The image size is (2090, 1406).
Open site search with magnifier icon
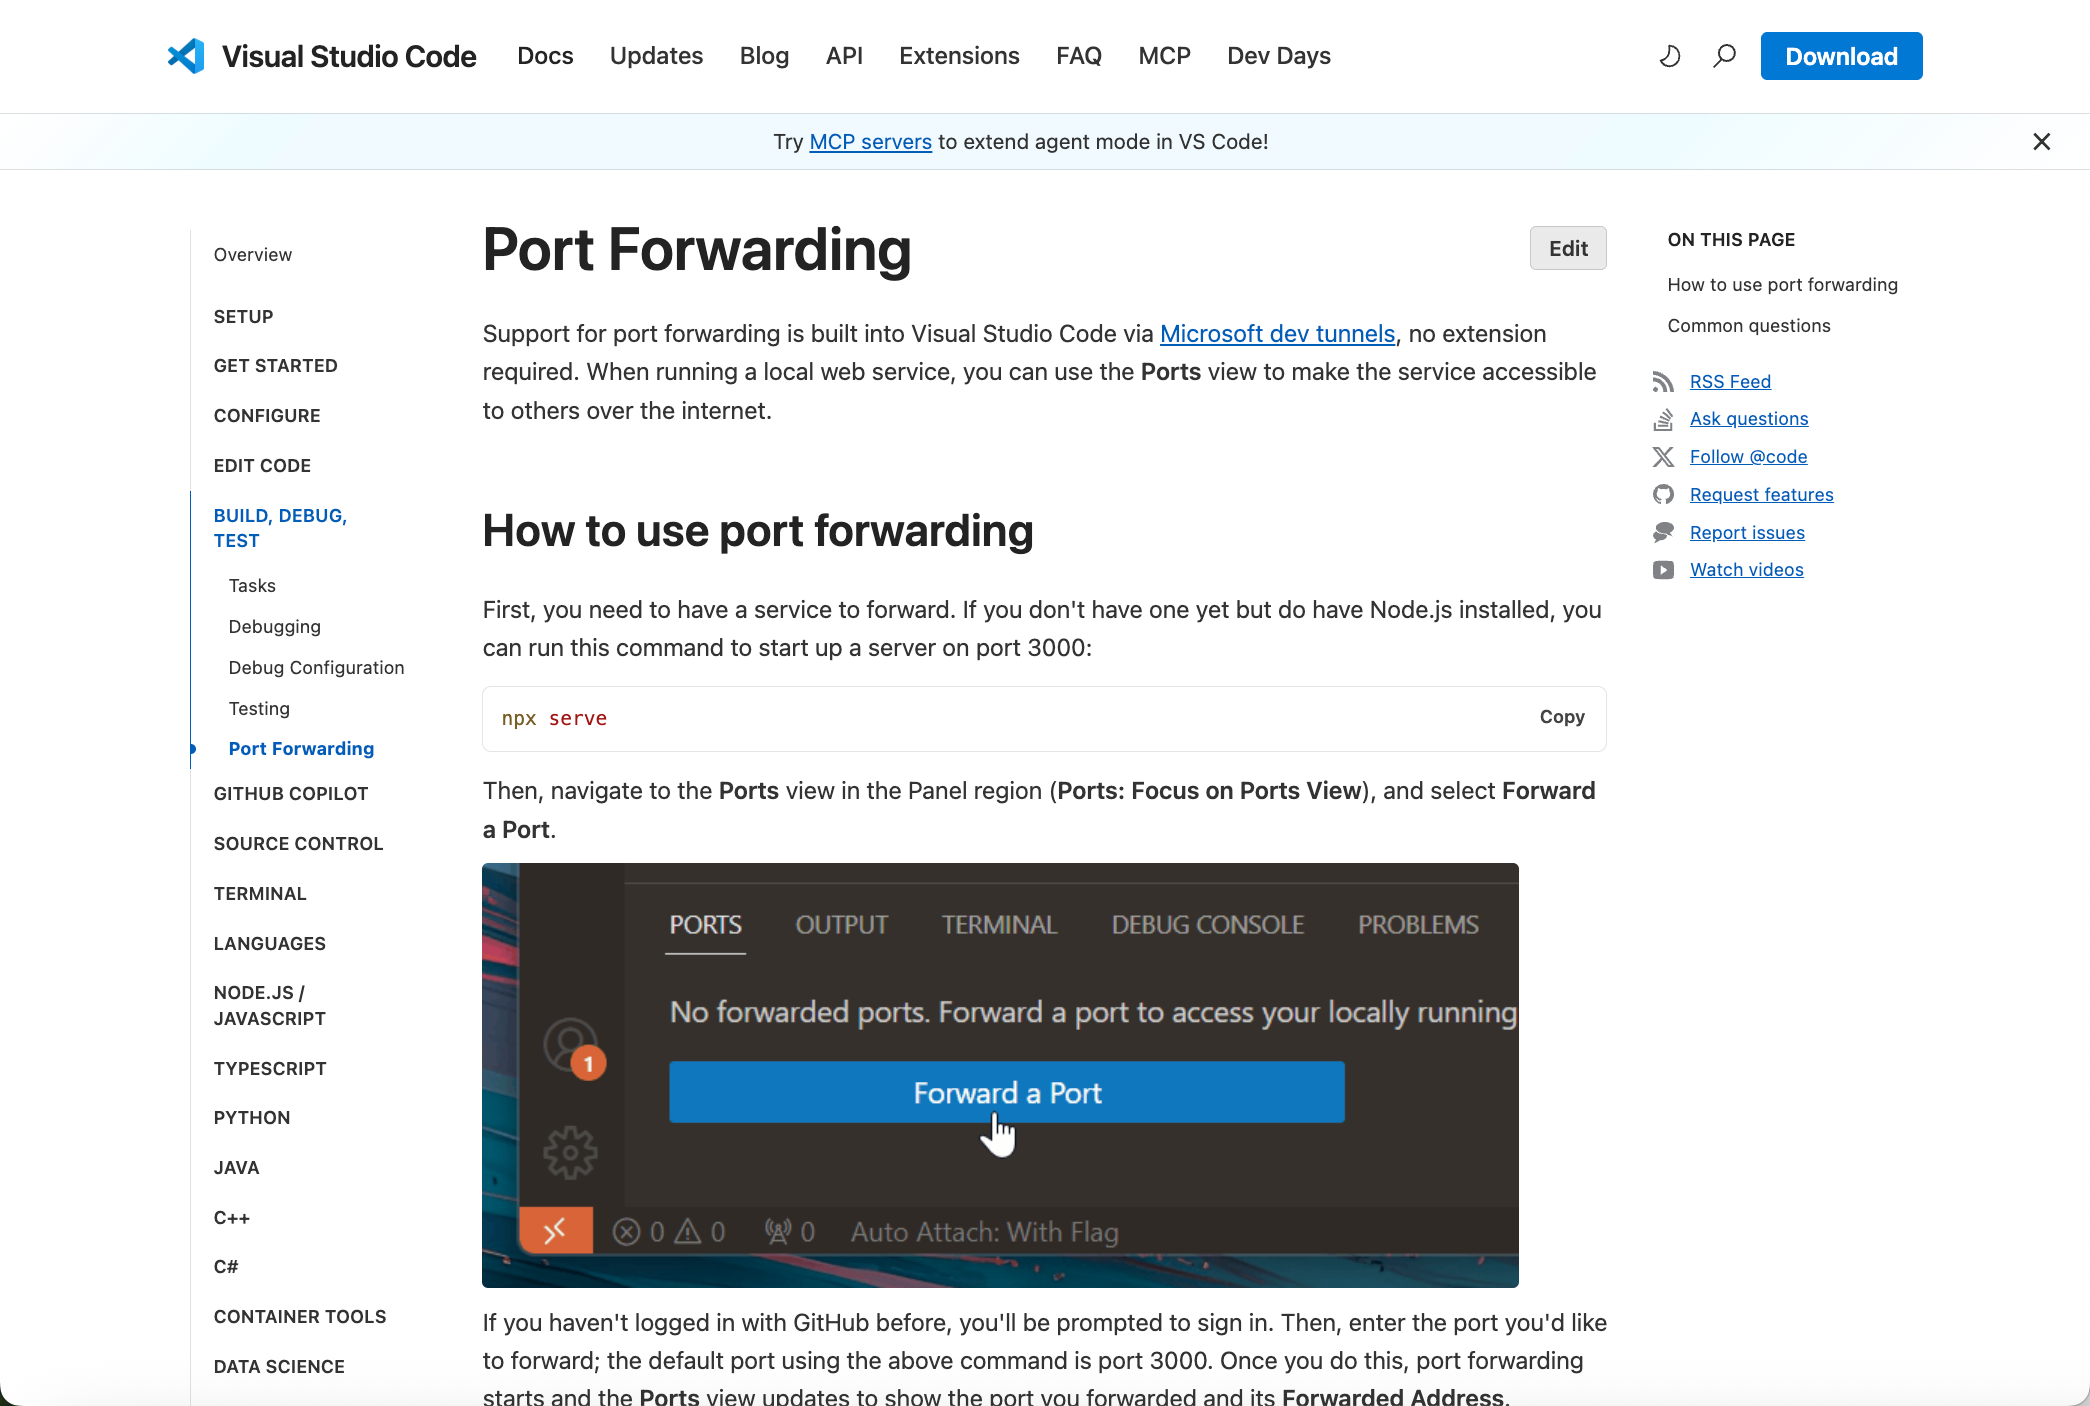point(1724,56)
